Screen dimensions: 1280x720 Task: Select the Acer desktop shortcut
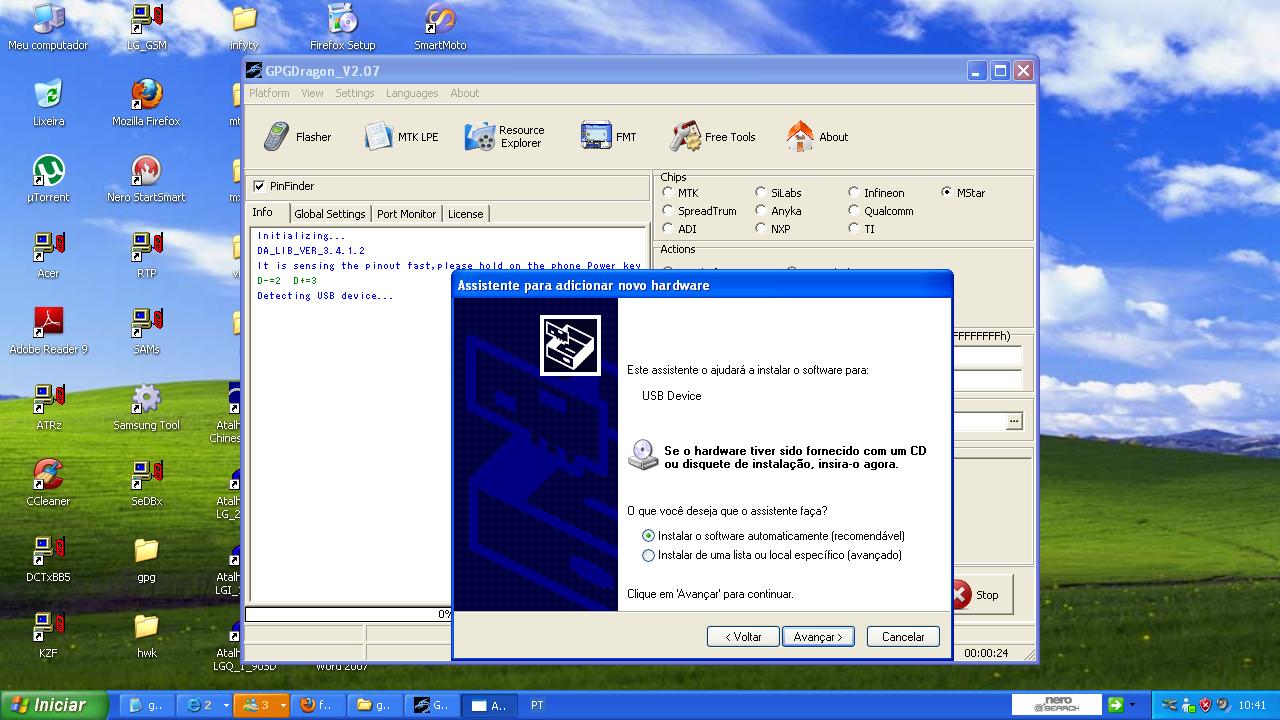(x=48, y=255)
